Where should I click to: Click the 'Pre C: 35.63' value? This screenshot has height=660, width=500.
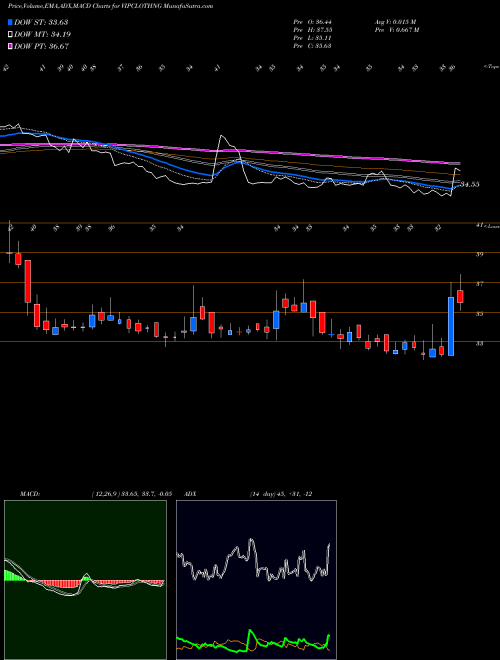pos(313,46)
